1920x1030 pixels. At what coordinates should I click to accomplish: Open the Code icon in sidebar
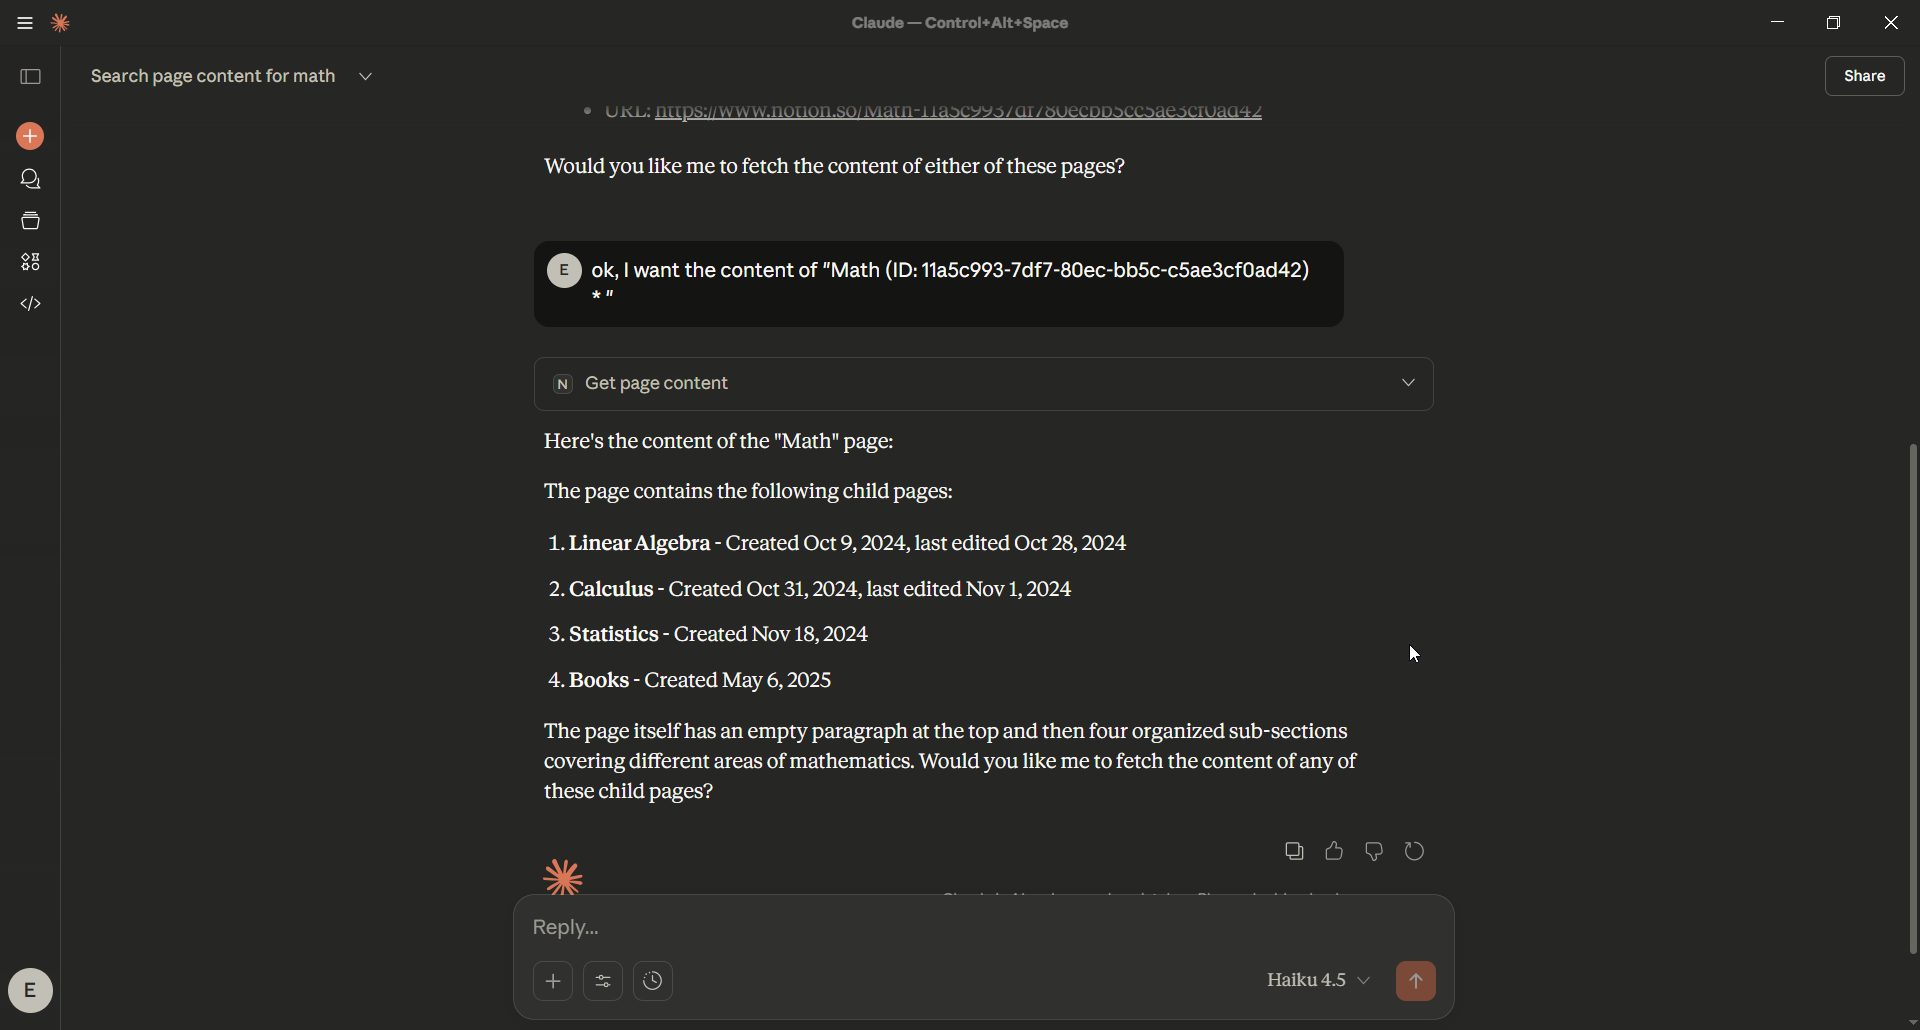click(x=30, y=304)
